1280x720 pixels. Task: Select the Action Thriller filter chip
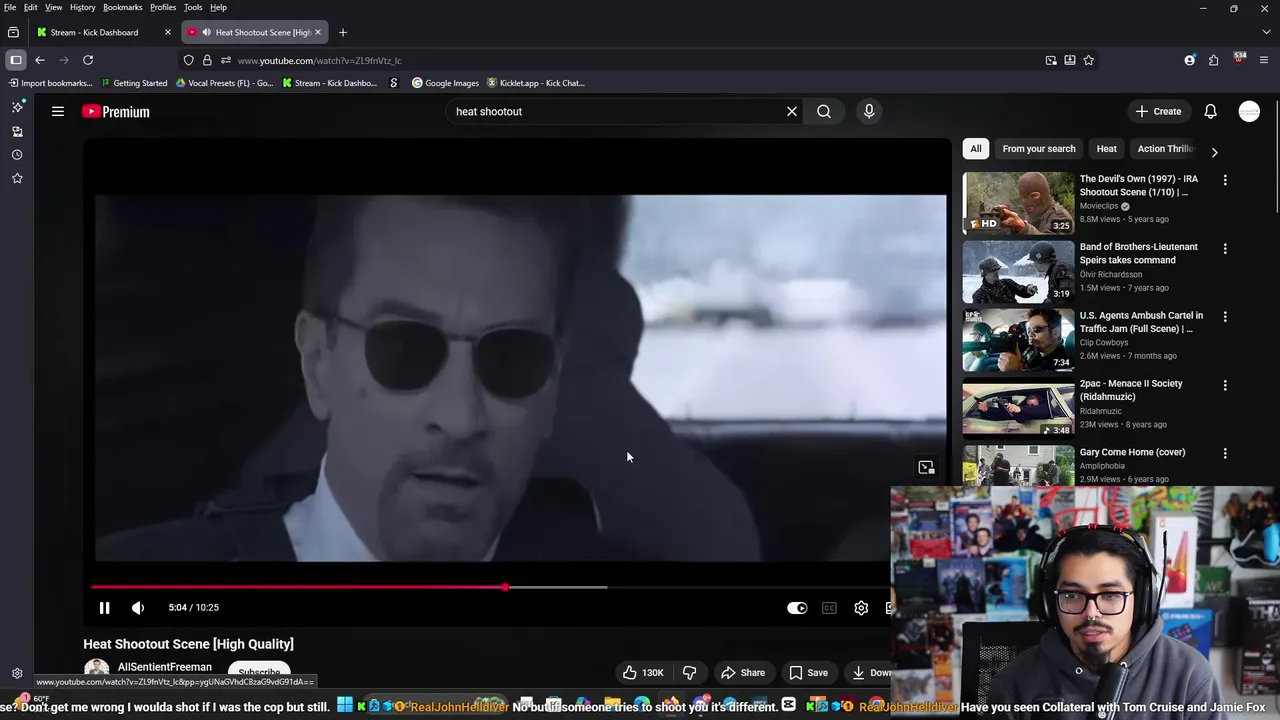(x=1165, y=149)
